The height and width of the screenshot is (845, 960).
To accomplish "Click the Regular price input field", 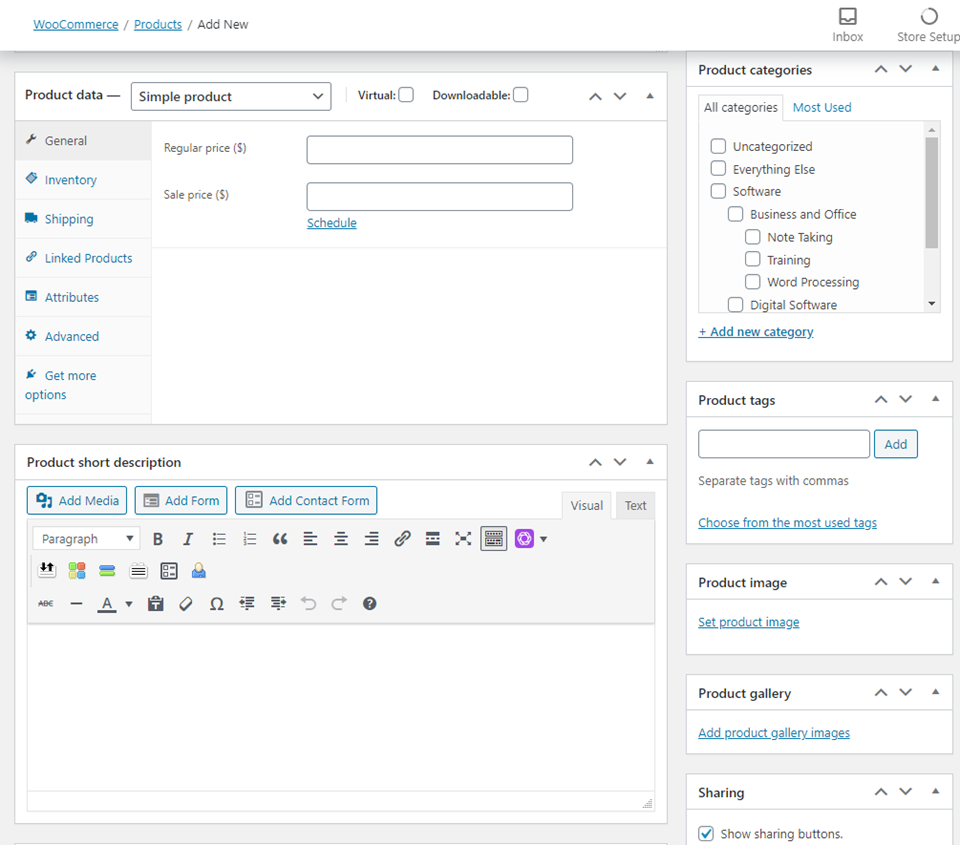I will pyautogui.click(x=440, y=150).
